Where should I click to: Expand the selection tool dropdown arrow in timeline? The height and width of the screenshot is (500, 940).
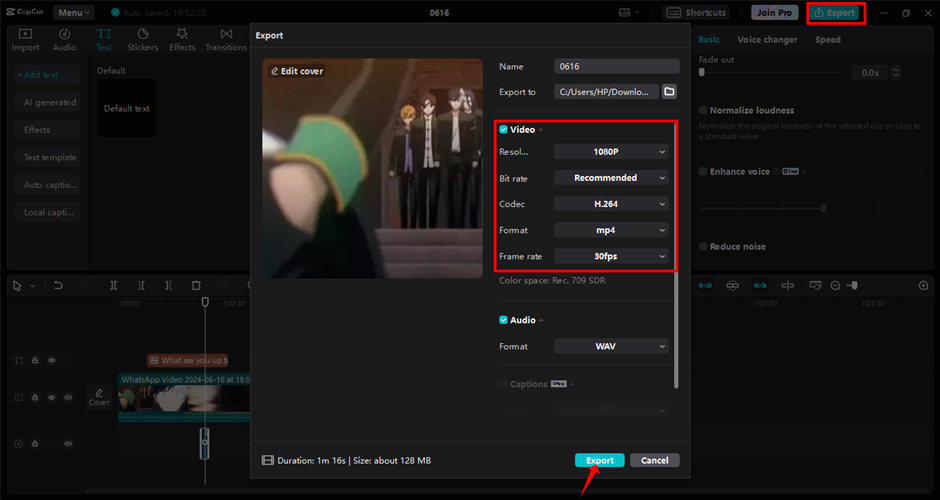(x=33, y=286)
